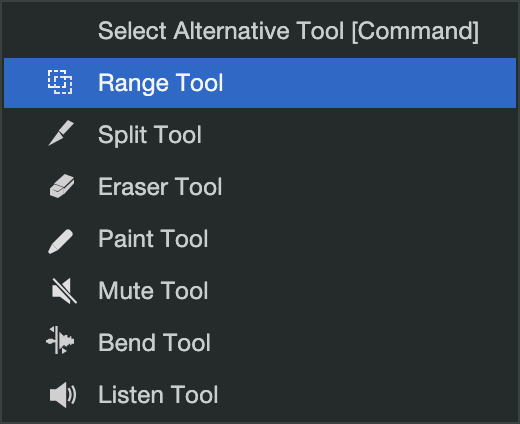The image size is (520, 424).
Task: Click empty area right of Bend Tool
Action: pyautogui.click(x=363, y=343)
